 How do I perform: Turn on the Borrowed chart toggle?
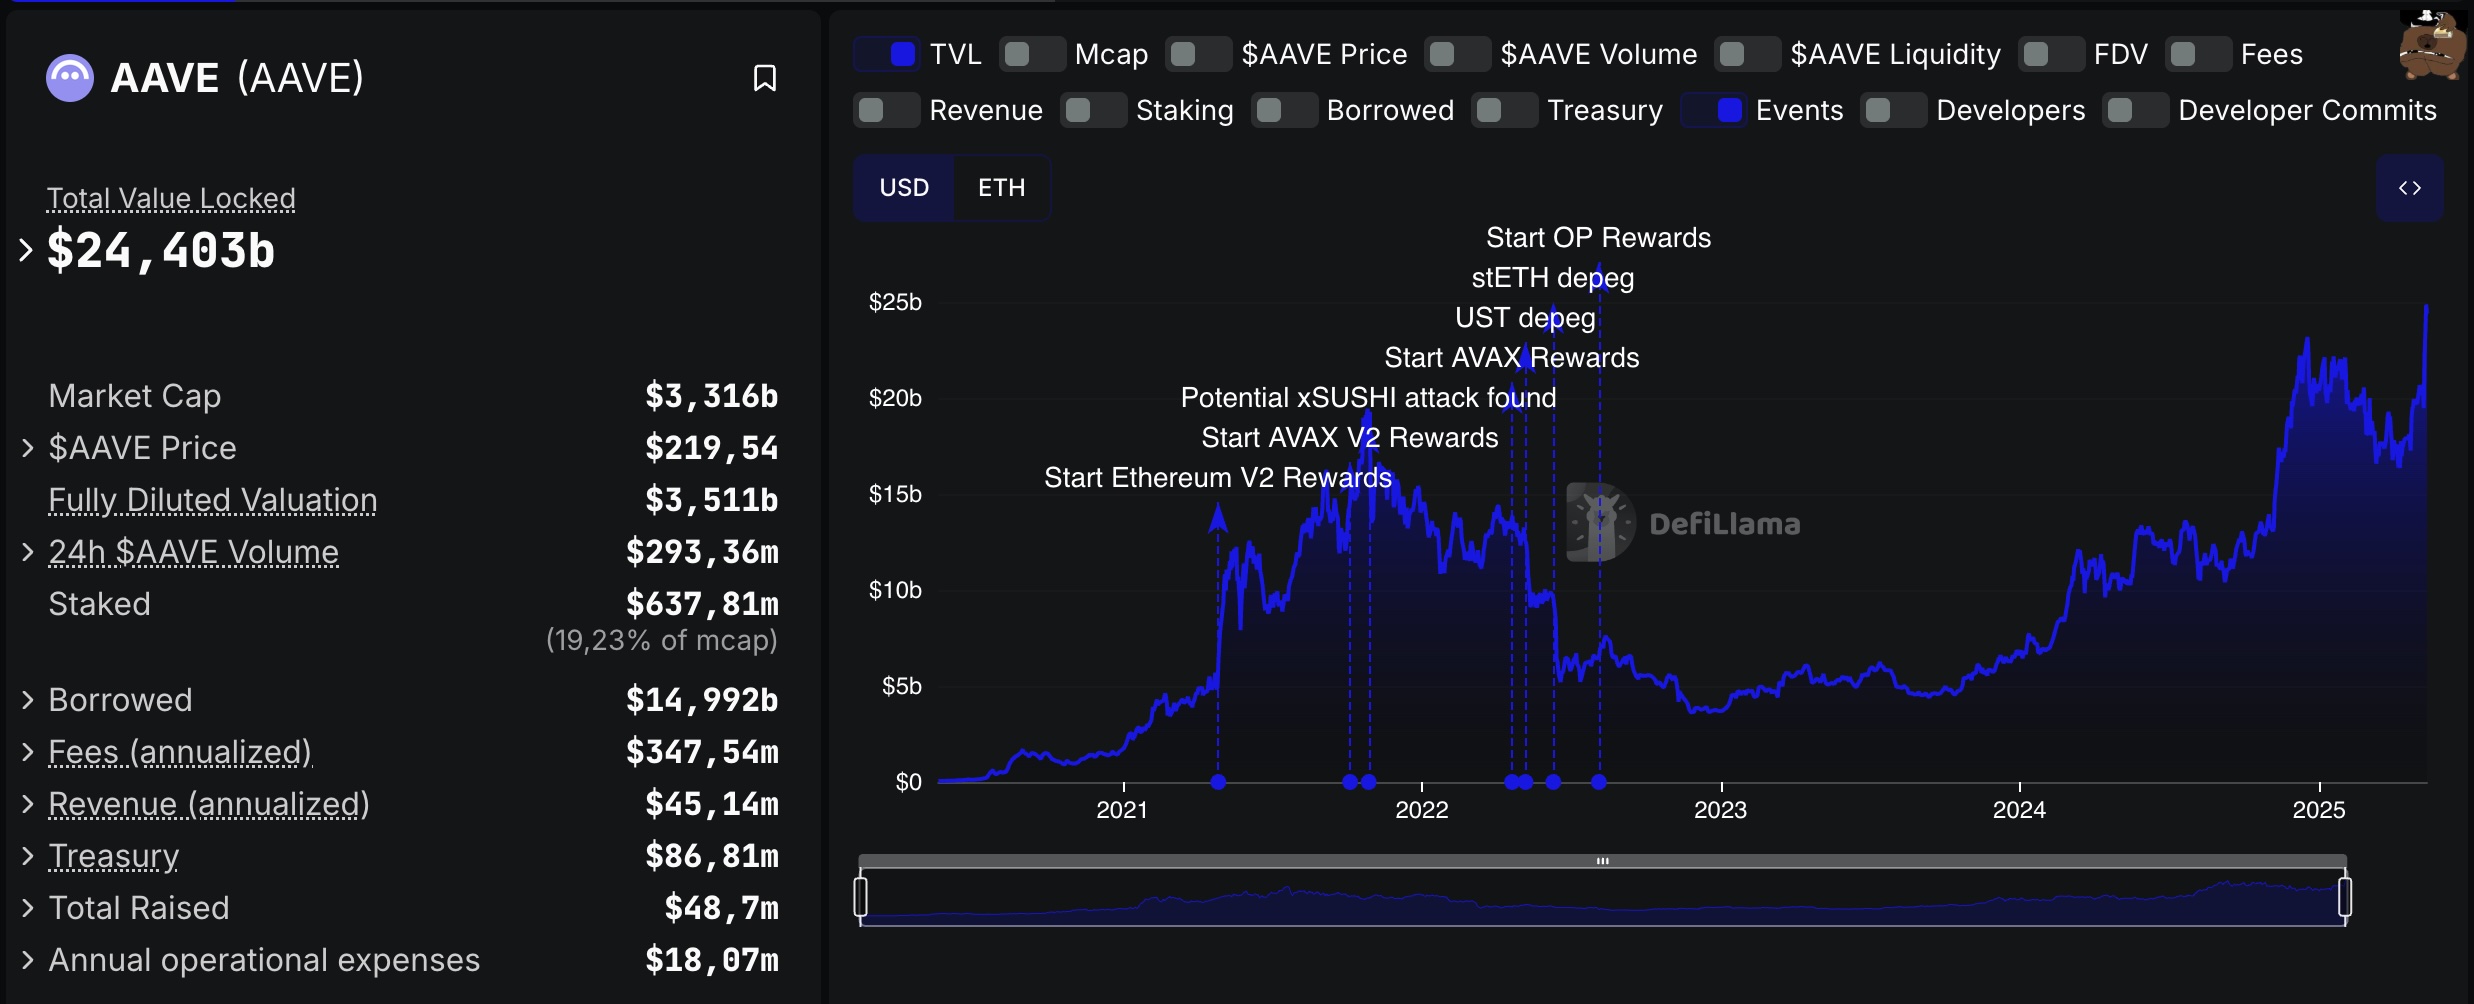click(1284, 110)
